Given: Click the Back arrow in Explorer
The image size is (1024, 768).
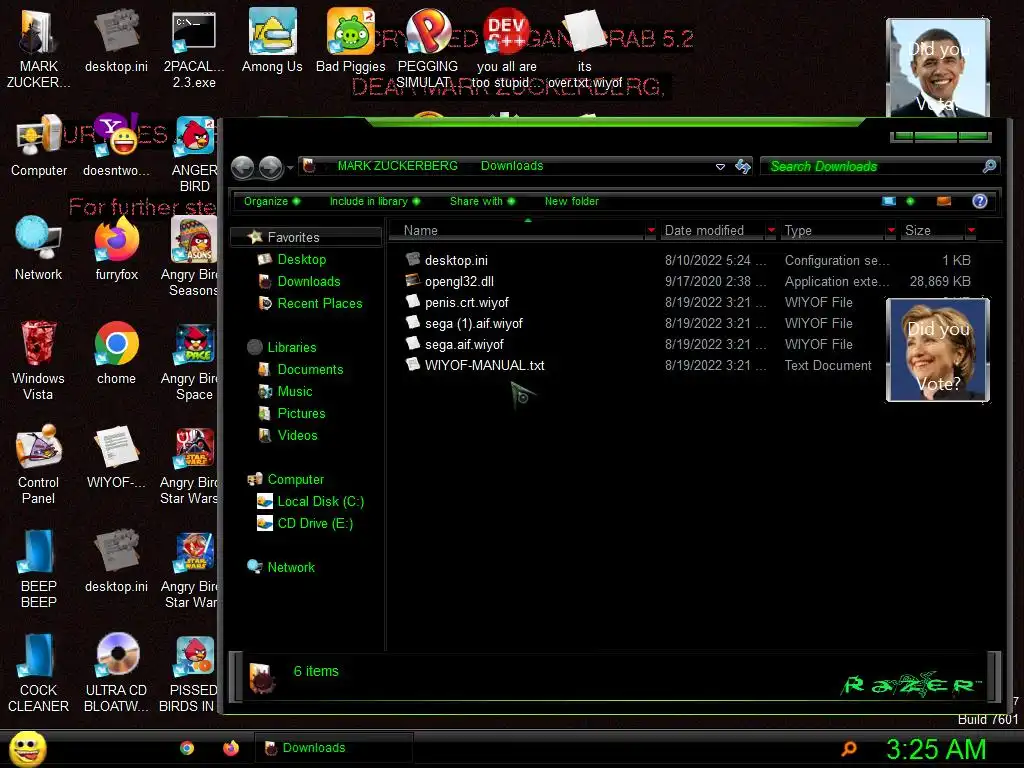Looking at the screenshot, I should pyautogui.click(x=243, y=167).
